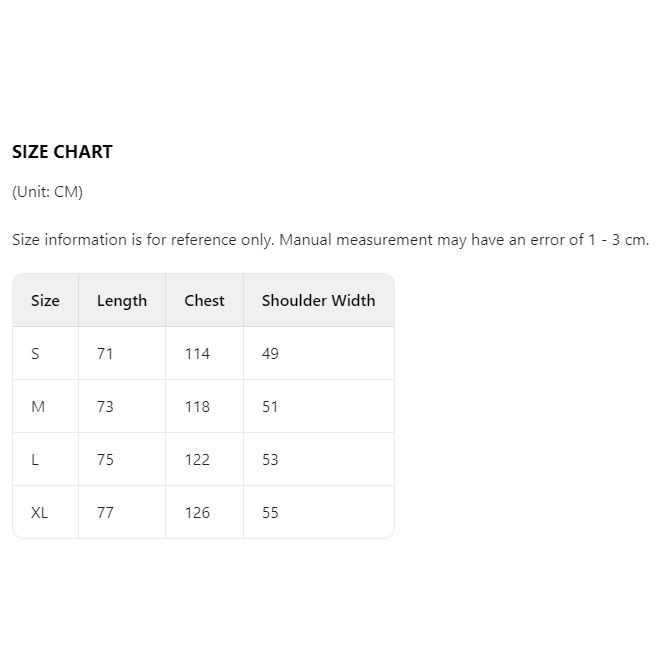
Task: Select the Chest column header
Action: 204,300
